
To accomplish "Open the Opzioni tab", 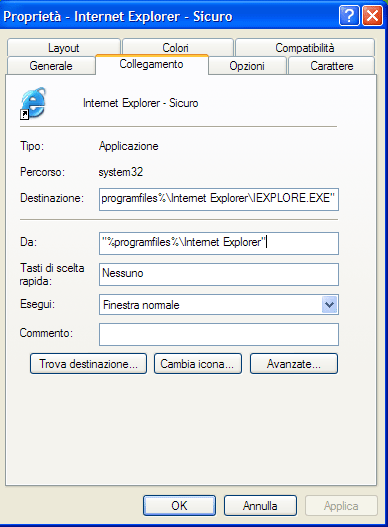I will [x=247, y=66].
